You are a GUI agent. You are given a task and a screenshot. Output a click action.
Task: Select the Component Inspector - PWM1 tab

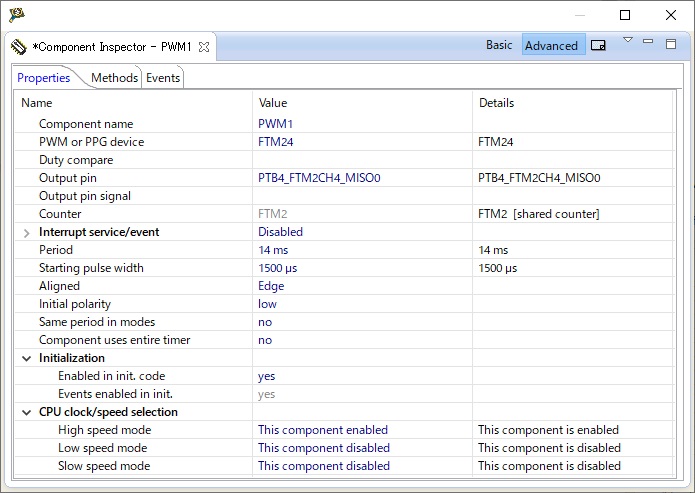[111, 47]
